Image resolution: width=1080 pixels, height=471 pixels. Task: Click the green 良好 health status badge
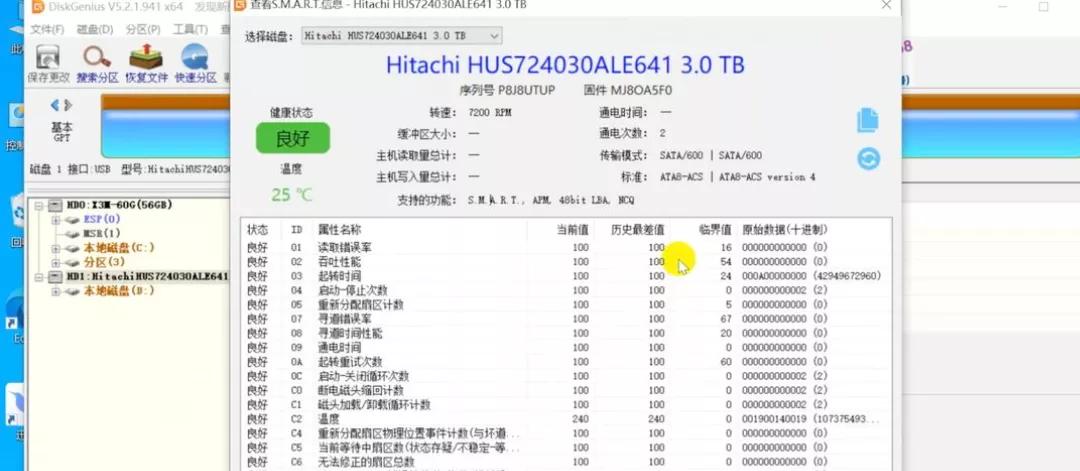click(293, 138)
